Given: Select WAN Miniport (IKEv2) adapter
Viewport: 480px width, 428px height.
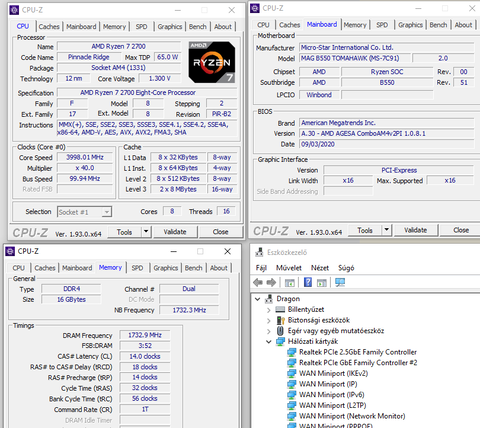Looking at the screenshot, I should [x=333, y=373].
